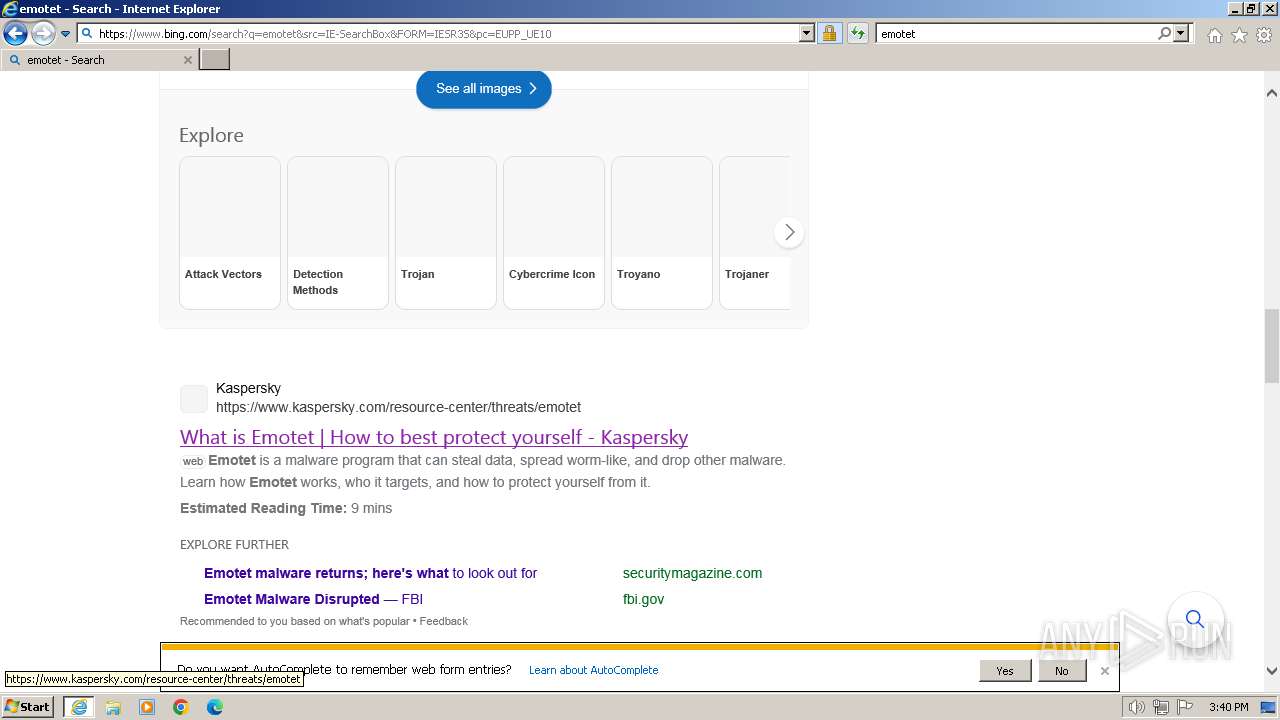Open the Cybercrime Icon explore card
Viewport: 1280px width, 720px height.
[x=554, y=232]
